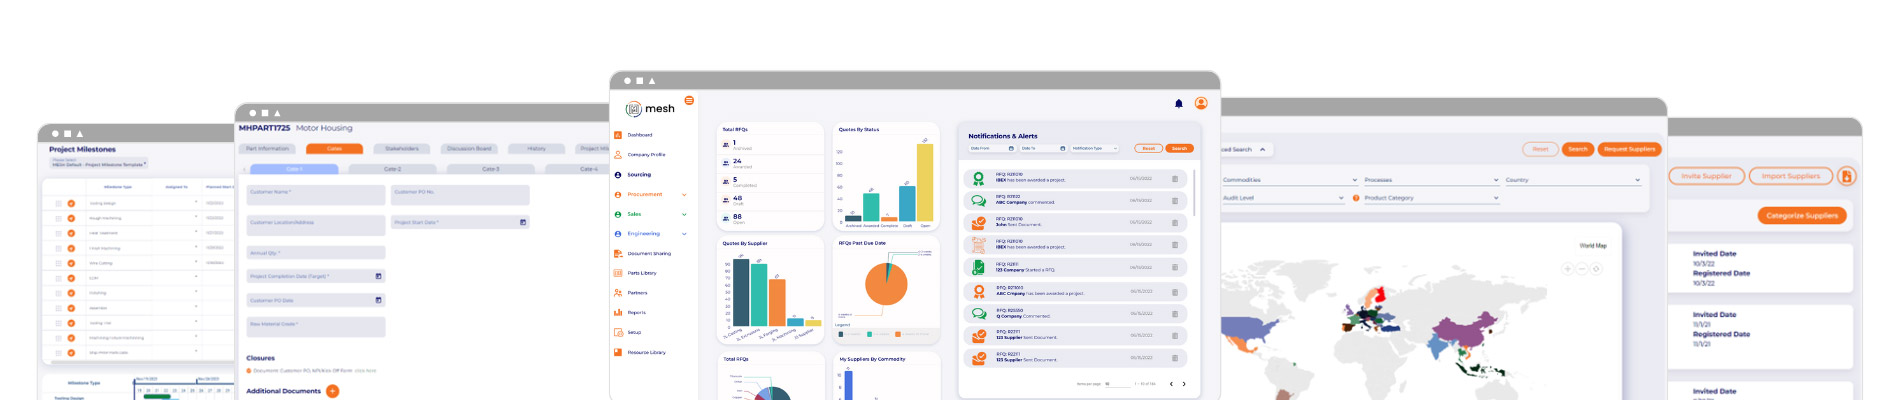Expand the Sales sidebar menu
This screenshot has width=1900, height=400.
pos(684,214)
